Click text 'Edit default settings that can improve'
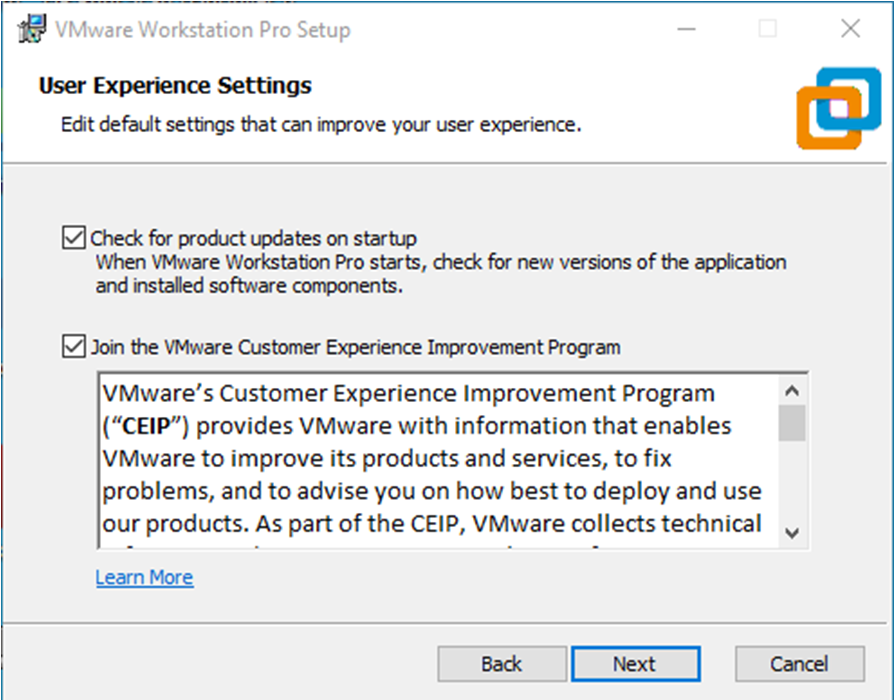The image size is (895, 700). 224,124
